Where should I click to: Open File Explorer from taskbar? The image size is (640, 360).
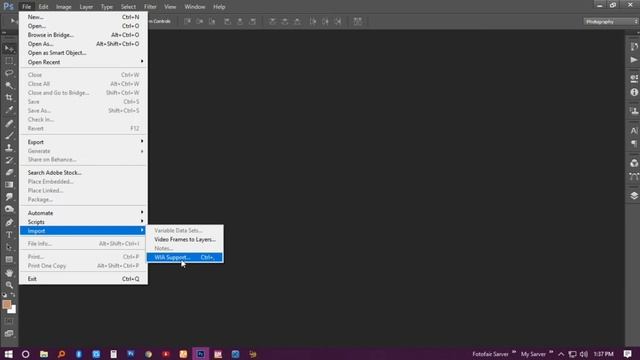point(44,354)
